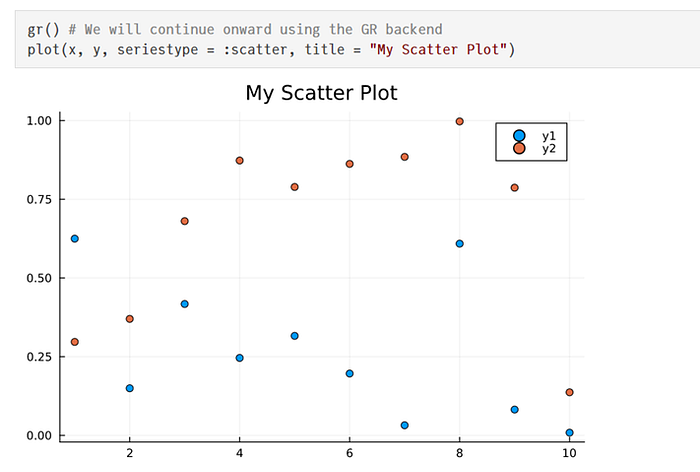Select the orange point at x 1
Screen dimensions: 700x472
click(75, 342)
